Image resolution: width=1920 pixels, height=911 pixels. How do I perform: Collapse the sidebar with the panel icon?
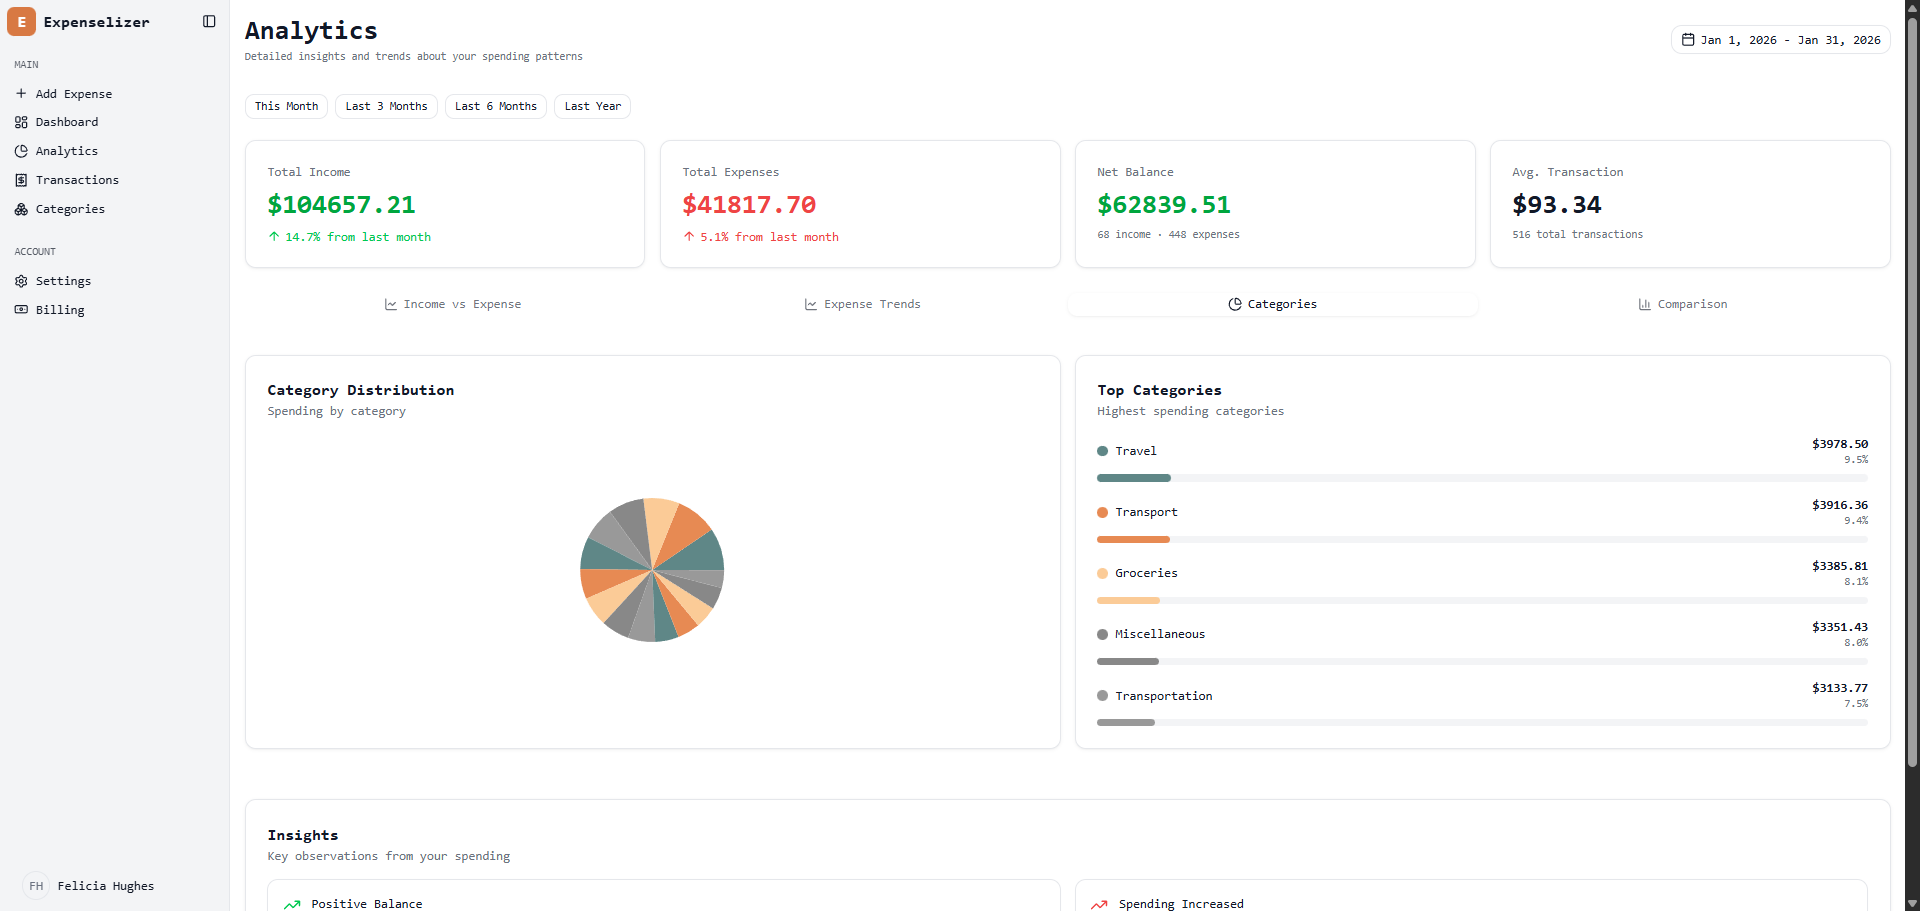coord(208,21)
